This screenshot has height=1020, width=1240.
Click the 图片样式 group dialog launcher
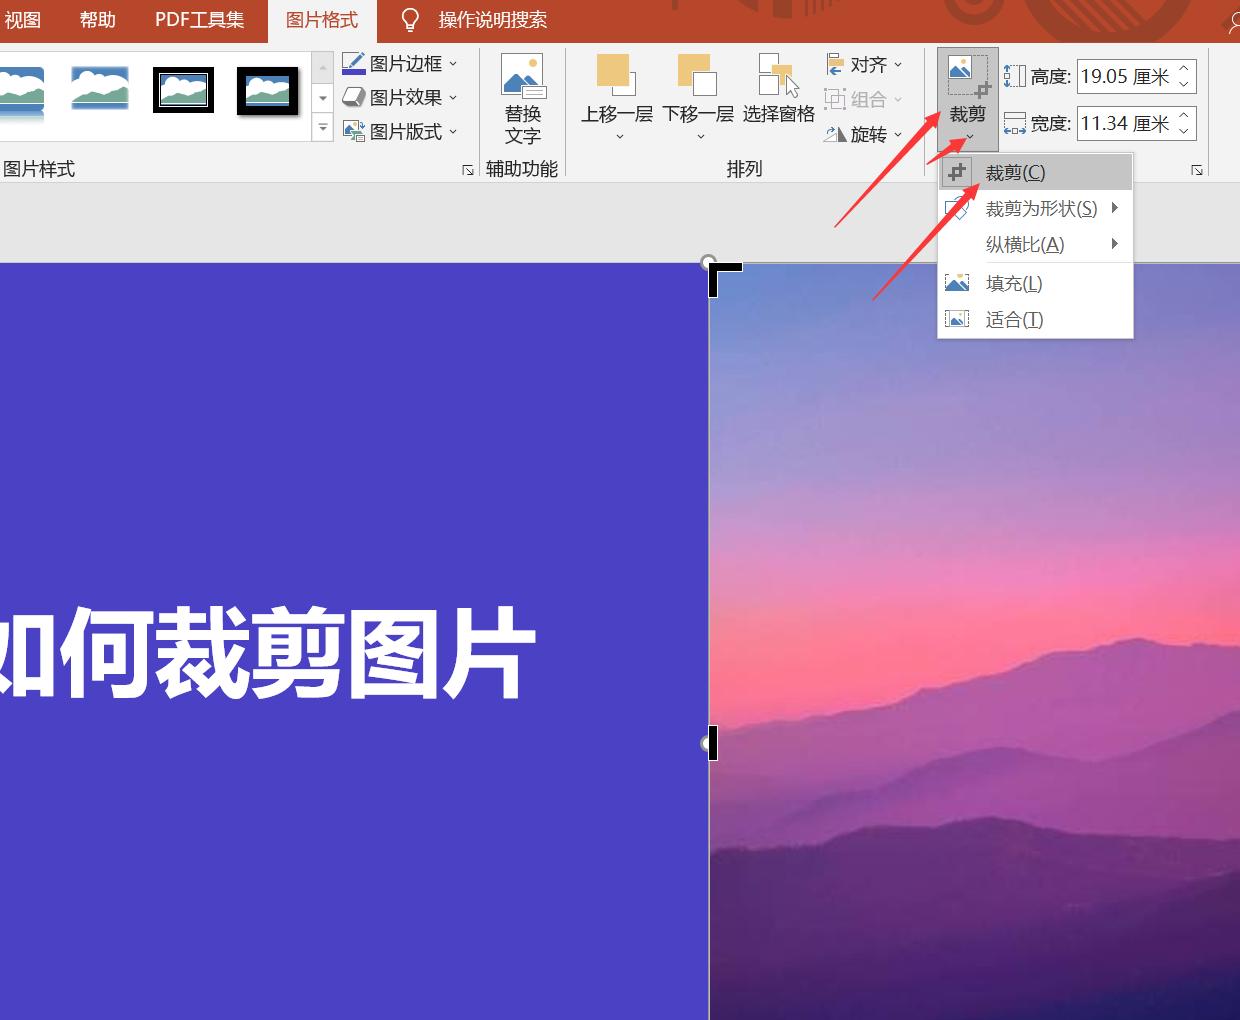click(468, 170)
